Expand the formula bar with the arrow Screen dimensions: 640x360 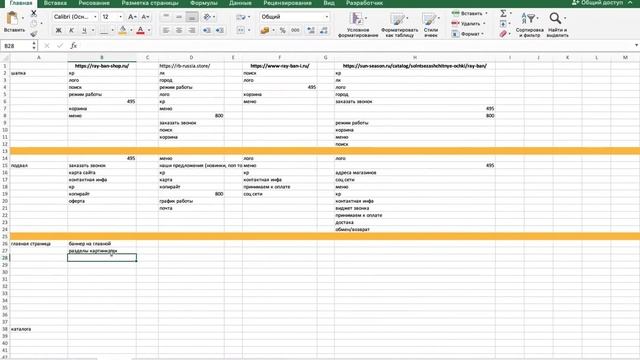pyautogui.click(x=636, y=45)
